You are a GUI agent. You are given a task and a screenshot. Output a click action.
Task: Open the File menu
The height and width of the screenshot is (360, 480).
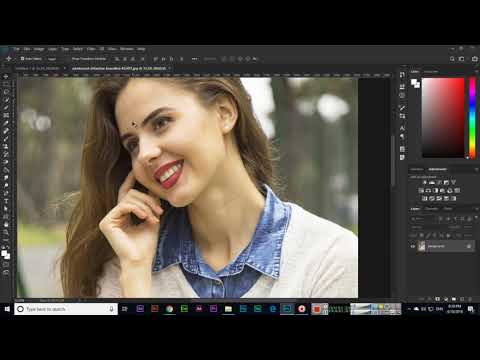[x=16, y=49]
